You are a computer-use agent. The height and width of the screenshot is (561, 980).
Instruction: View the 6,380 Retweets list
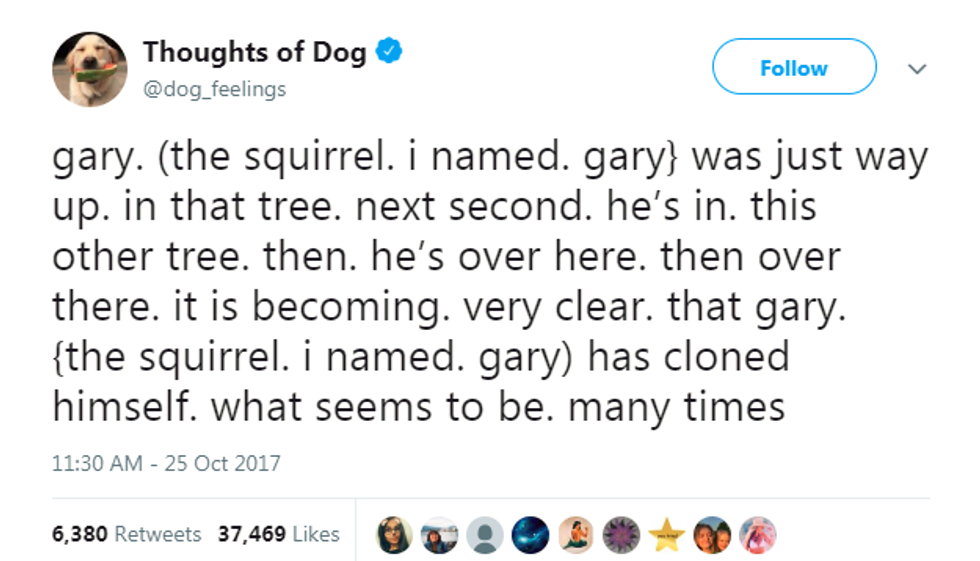pos(127,534)
